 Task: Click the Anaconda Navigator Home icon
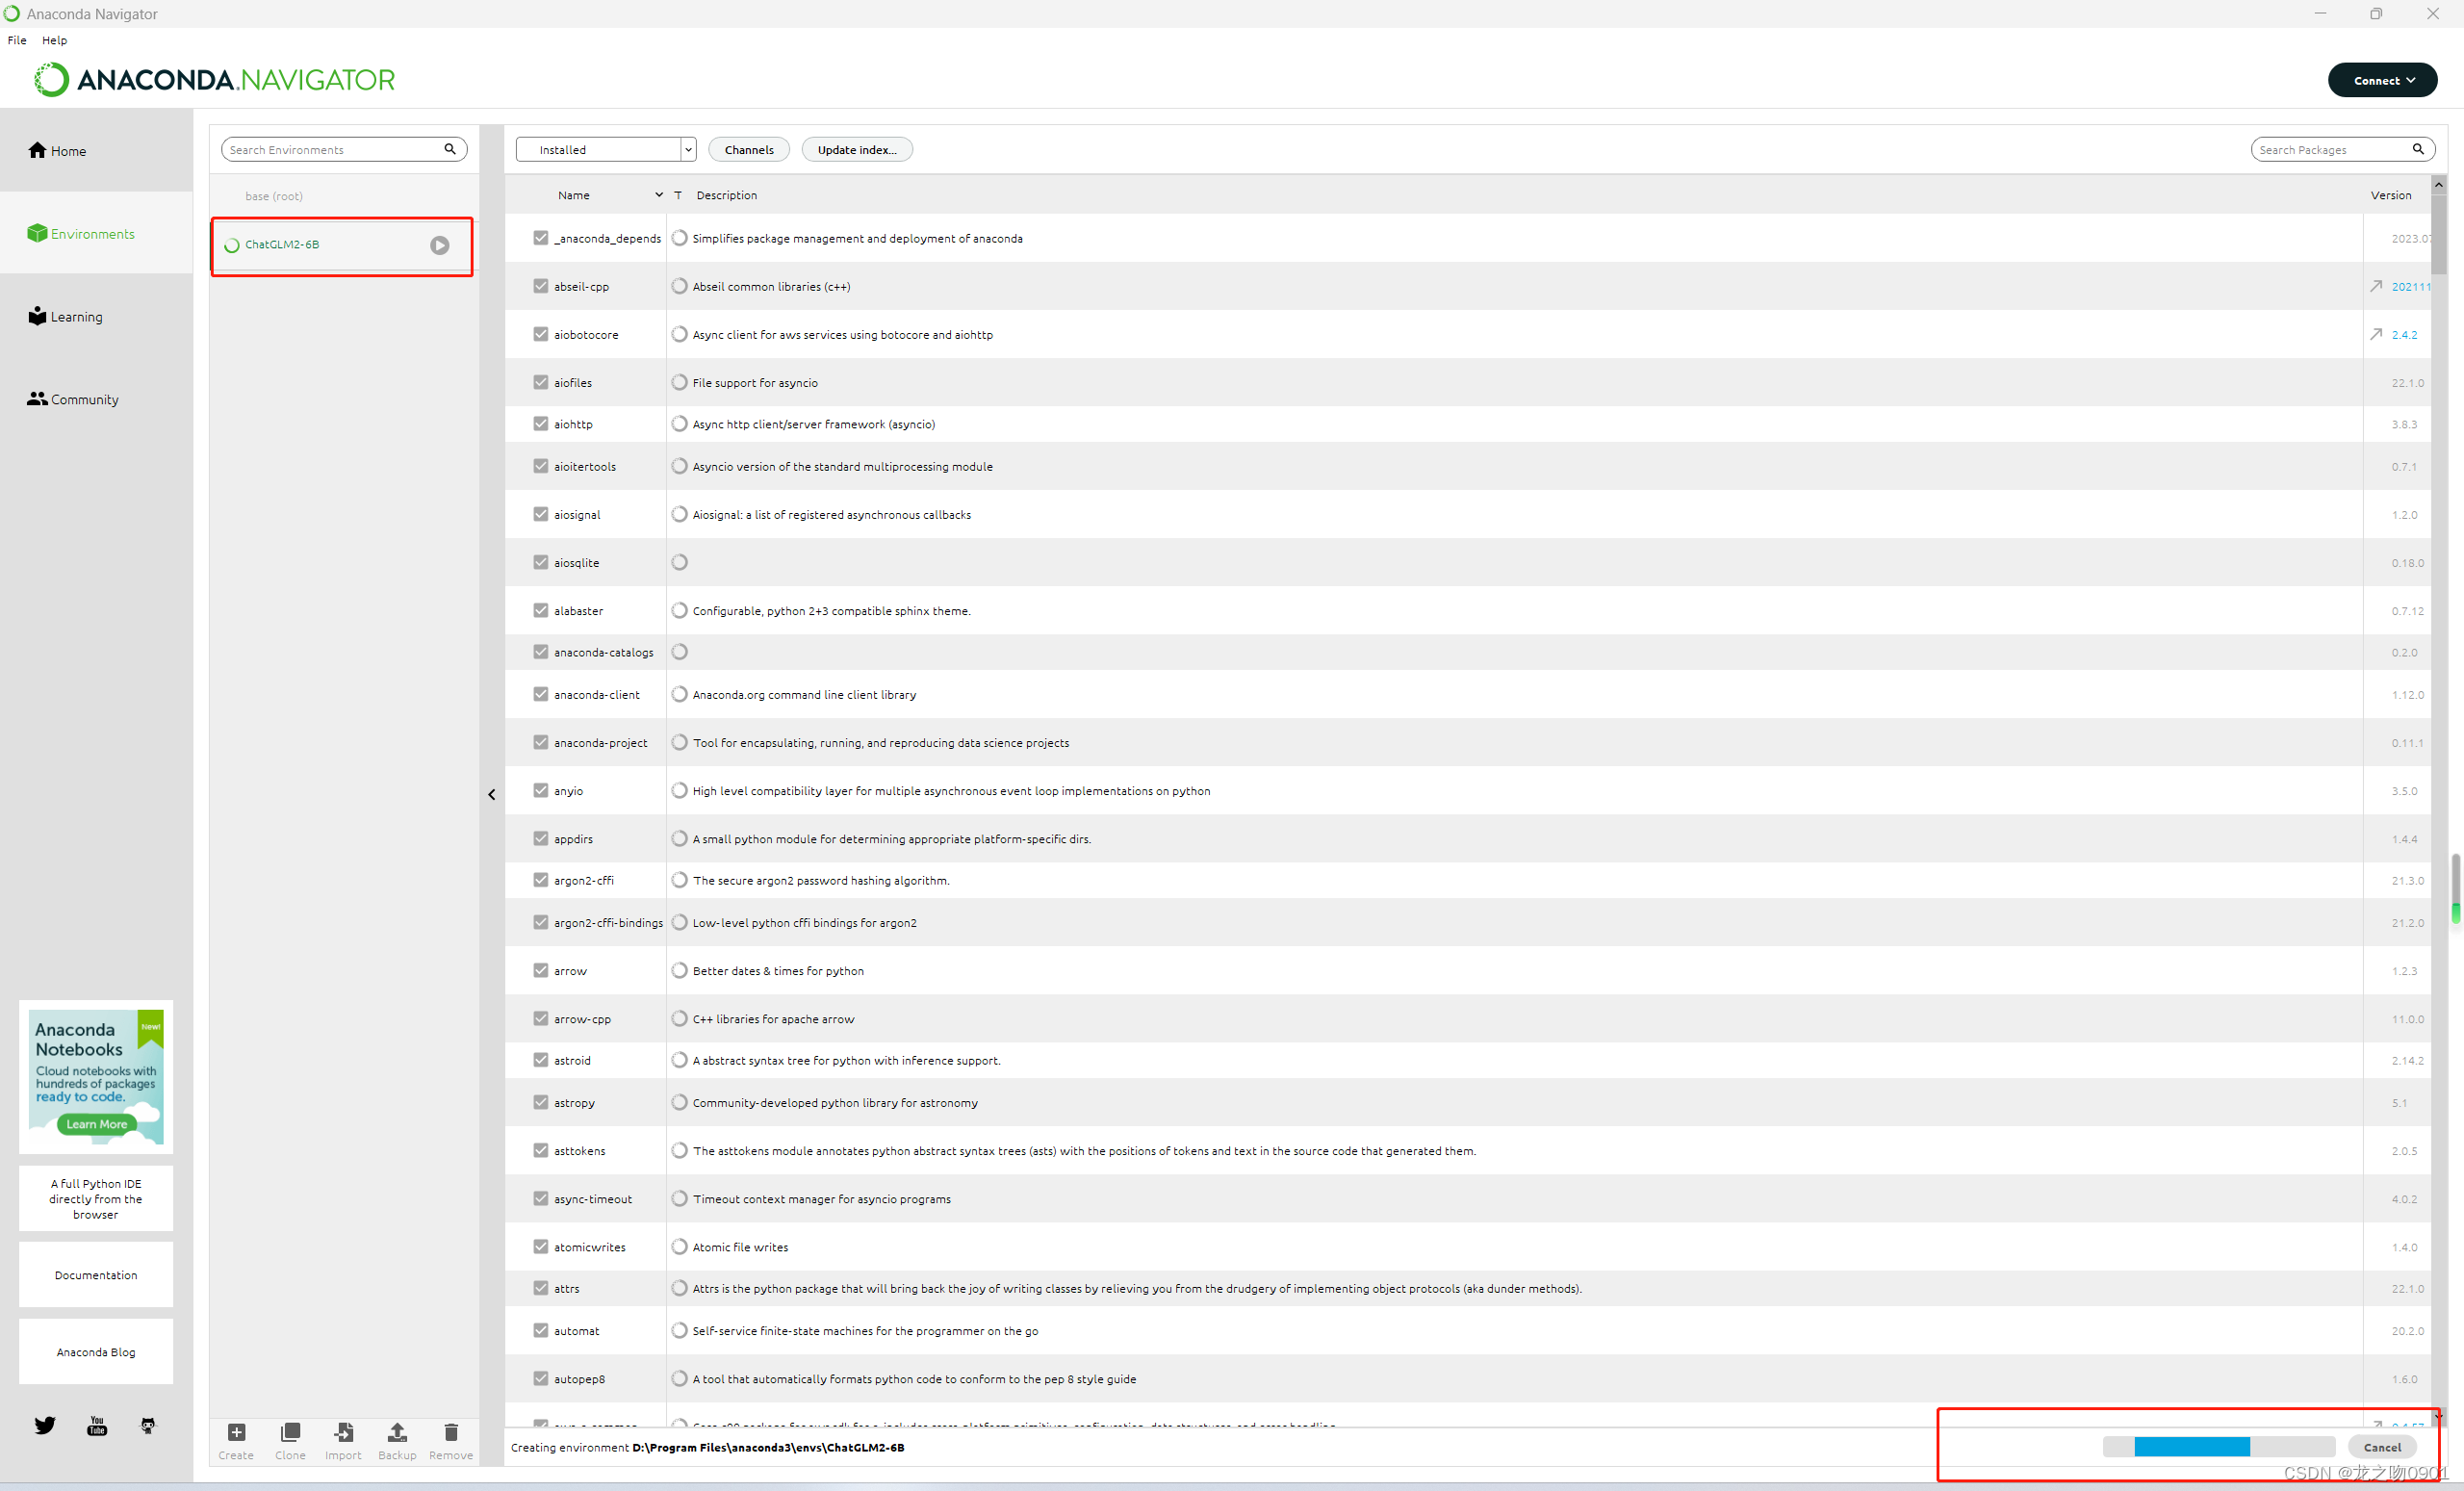pyautogui.click(x=37, y=149)
